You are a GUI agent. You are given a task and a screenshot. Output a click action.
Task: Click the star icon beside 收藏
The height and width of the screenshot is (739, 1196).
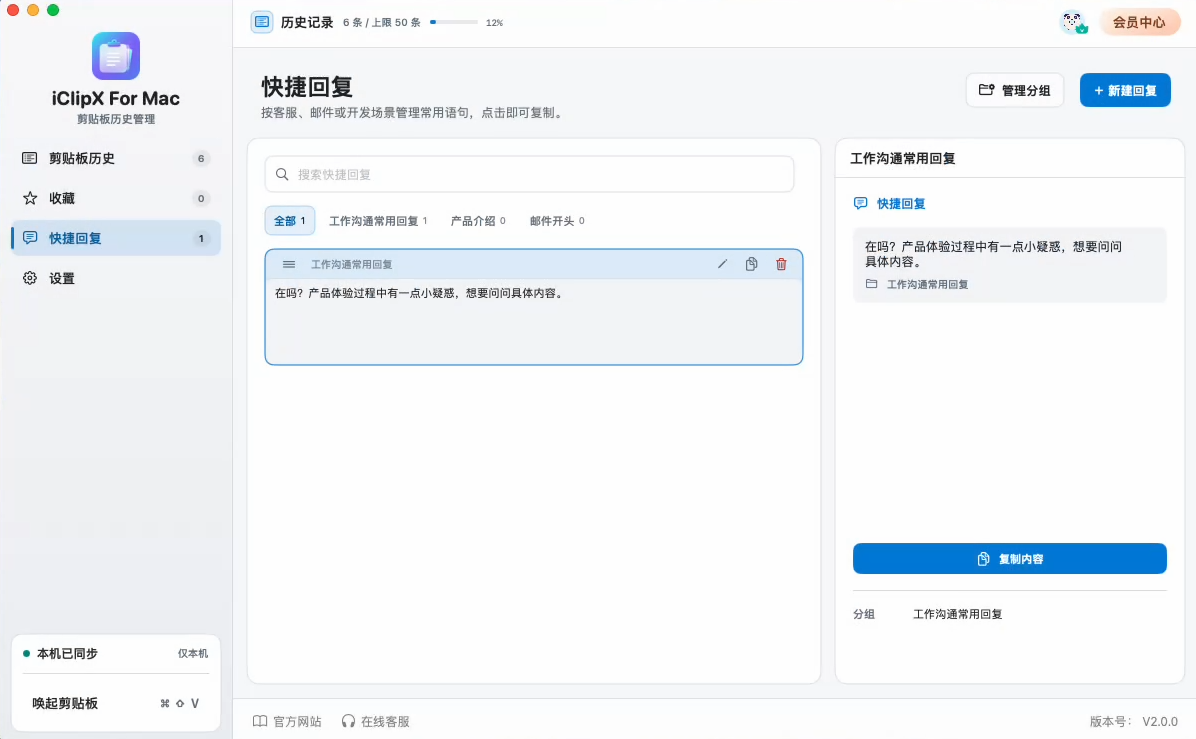tap(30, 198)
